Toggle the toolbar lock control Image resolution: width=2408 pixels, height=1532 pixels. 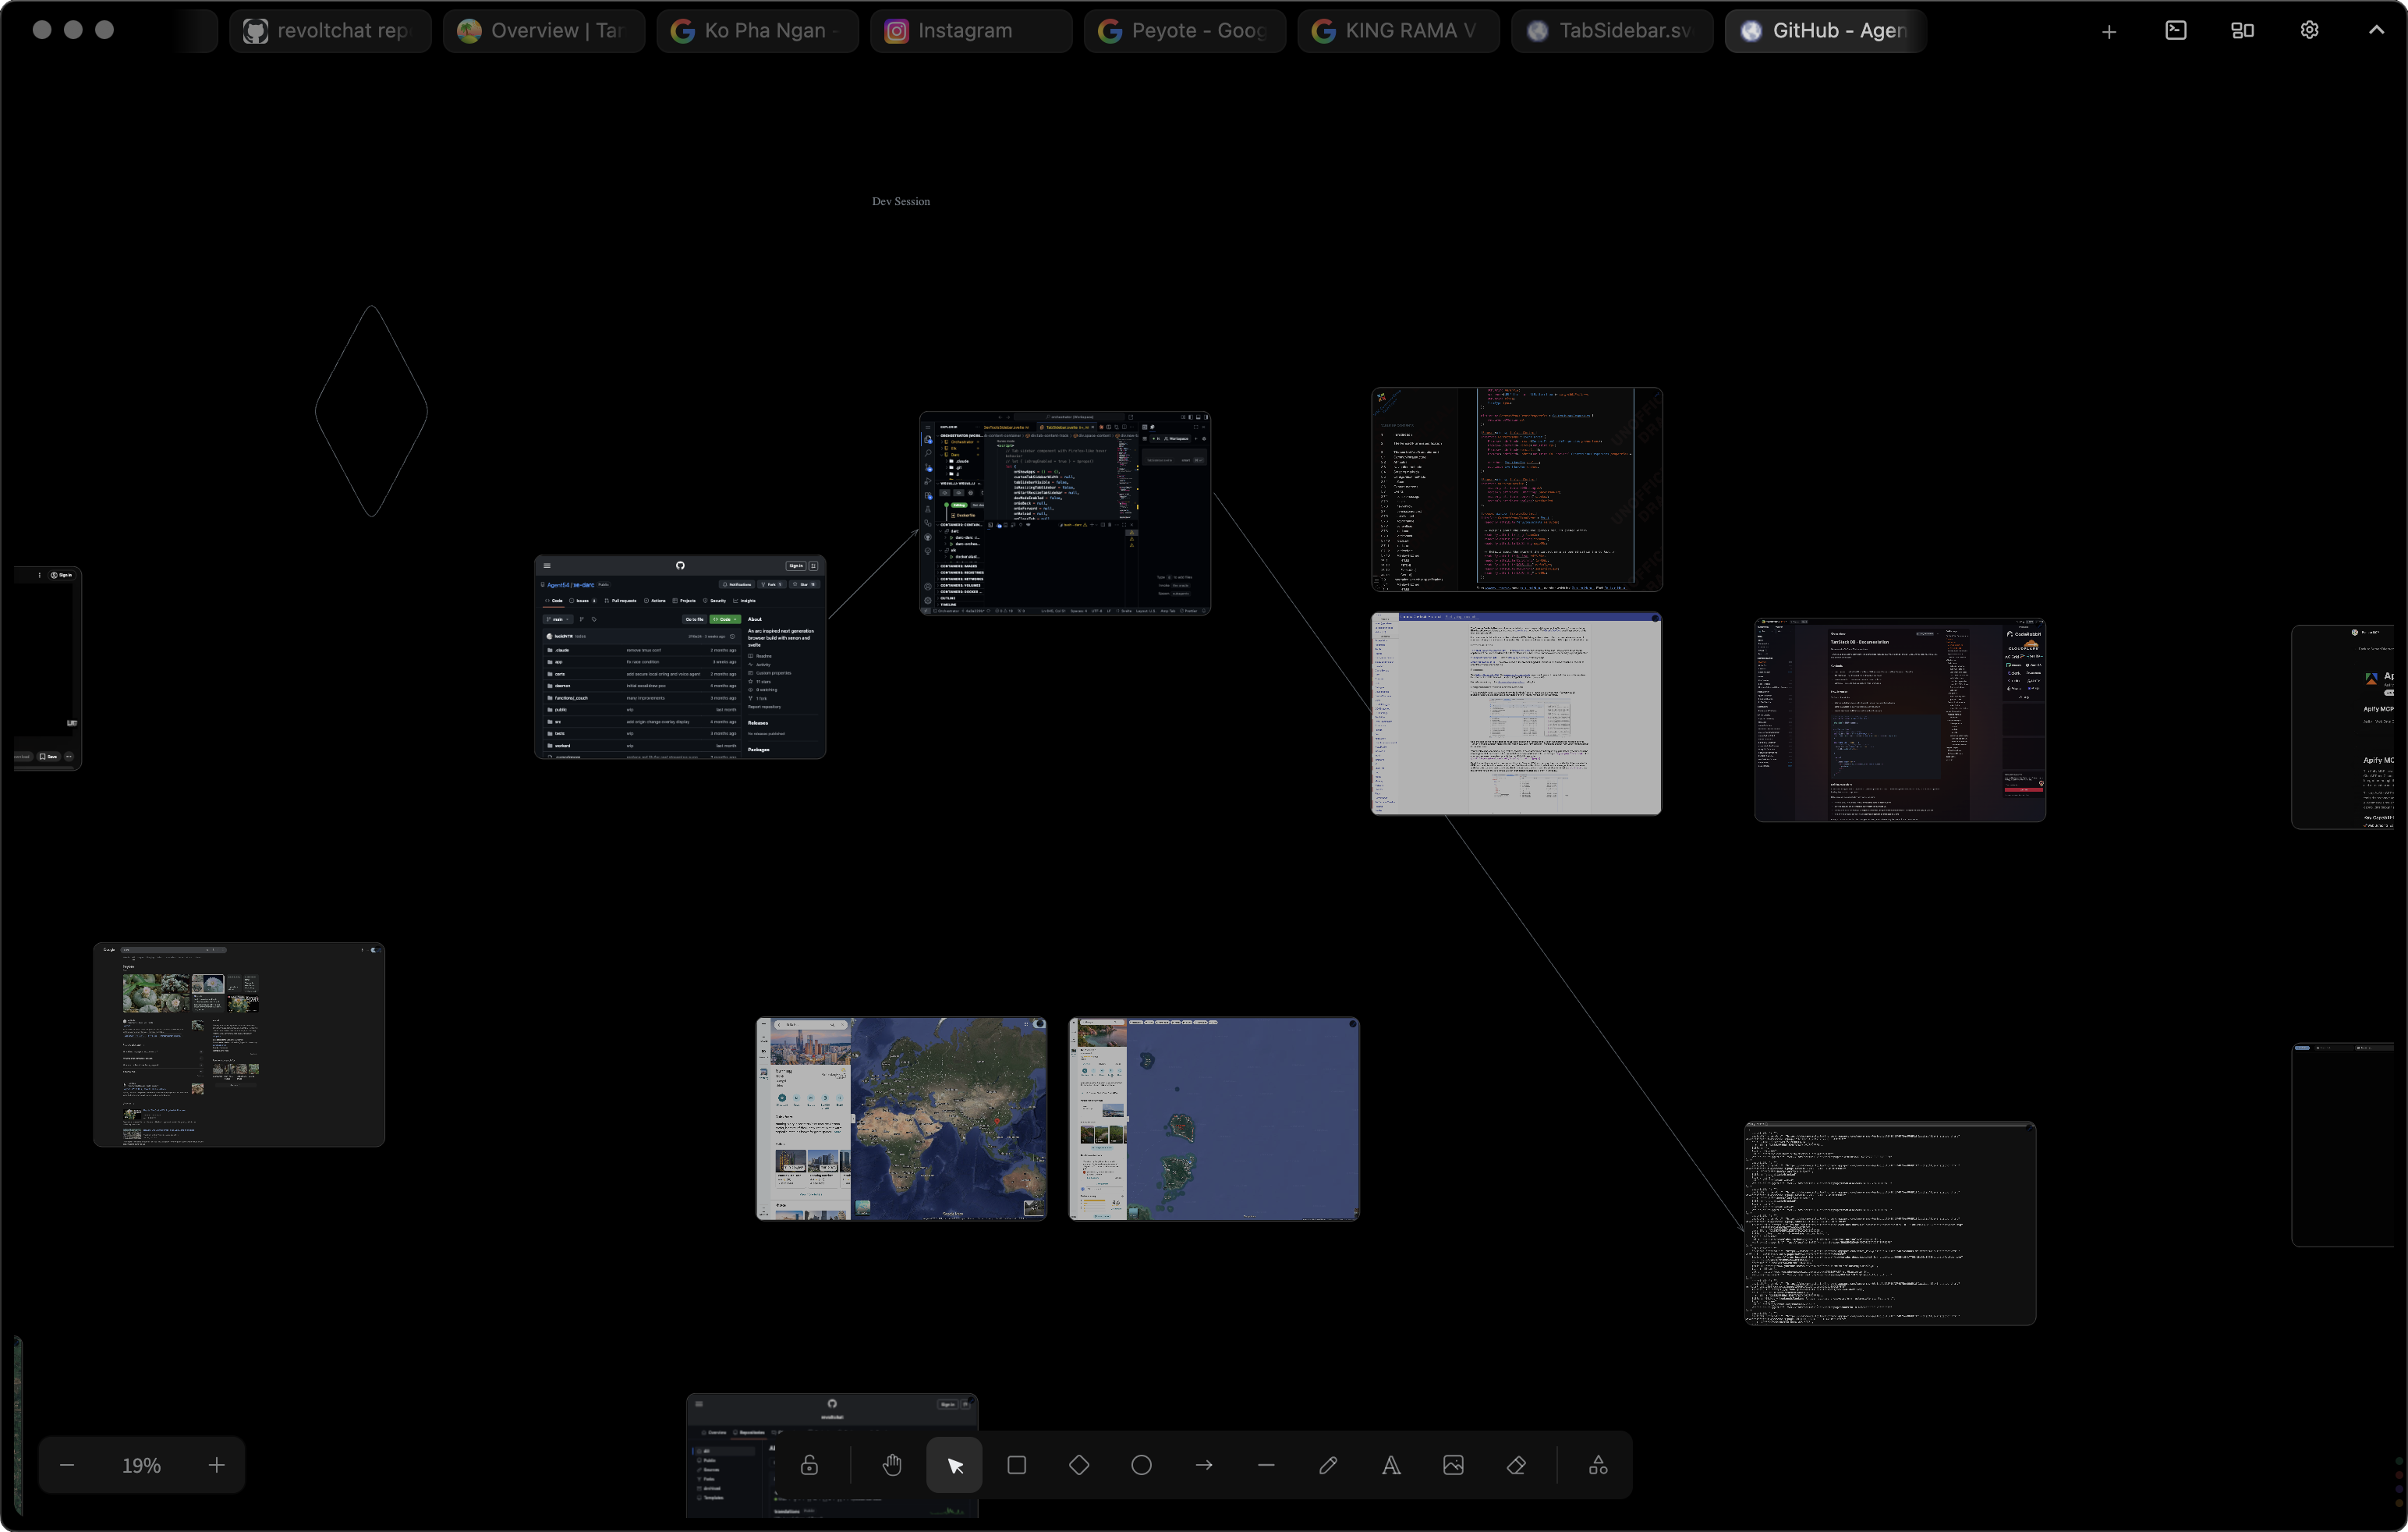[808, 1465]
